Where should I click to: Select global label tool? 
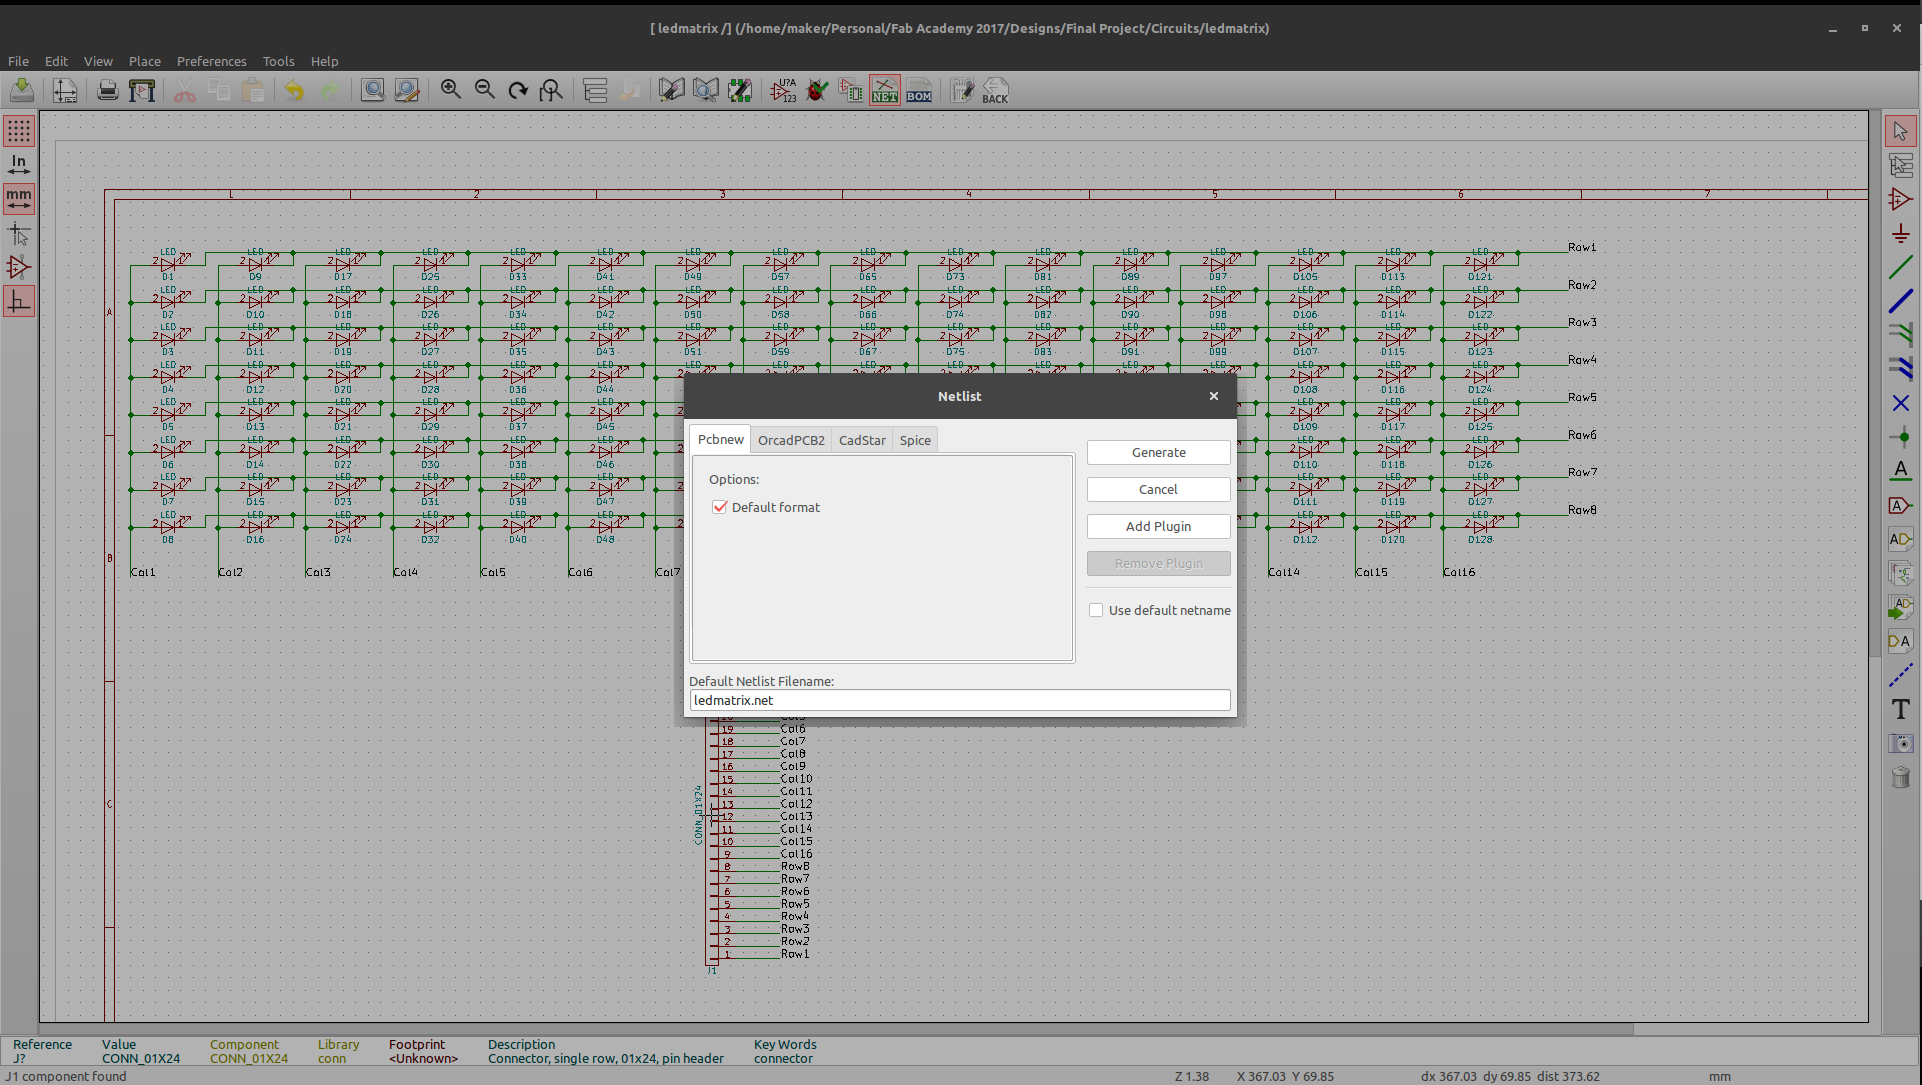(x=1901, y=505)
